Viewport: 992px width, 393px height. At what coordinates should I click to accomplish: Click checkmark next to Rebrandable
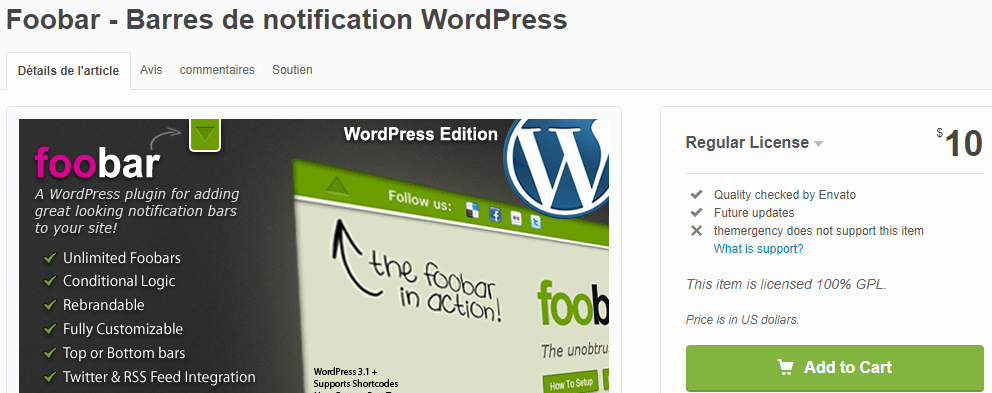click(x=49, y=304)
